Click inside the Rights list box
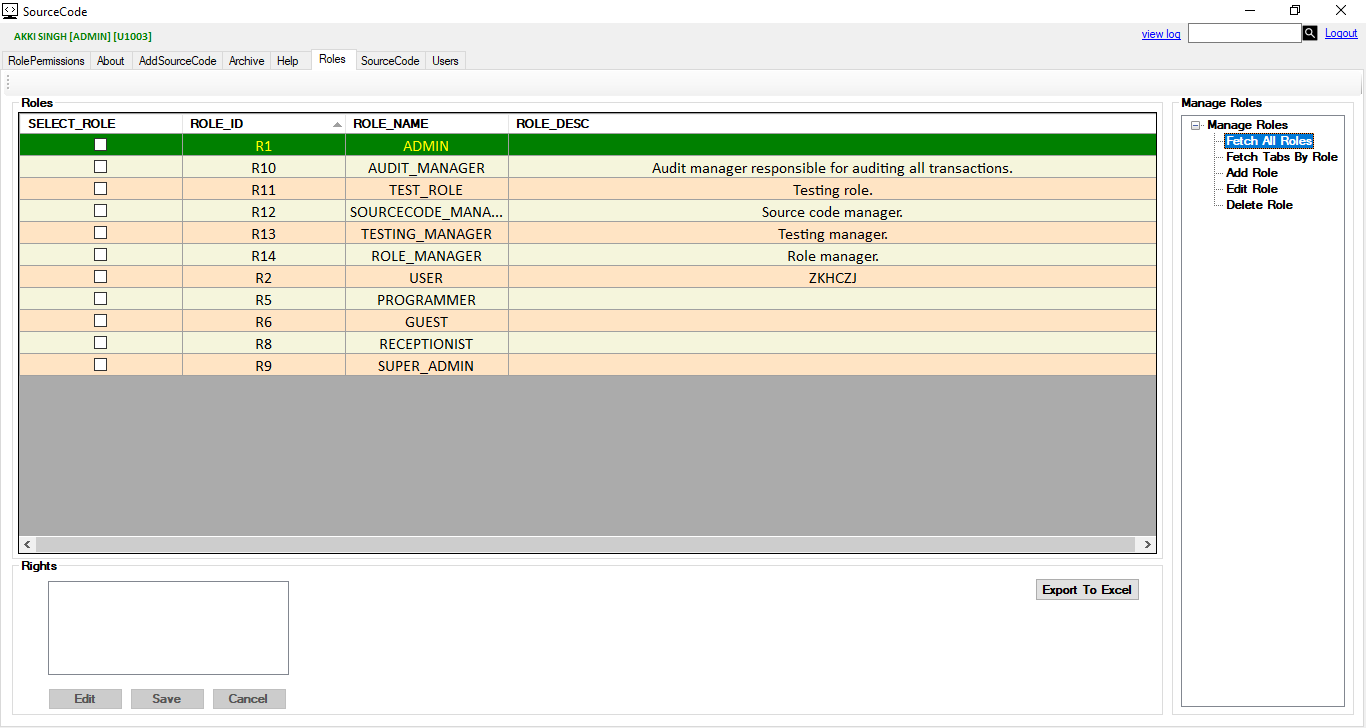Screen dimensions: 1366x728 pos(168,628)
